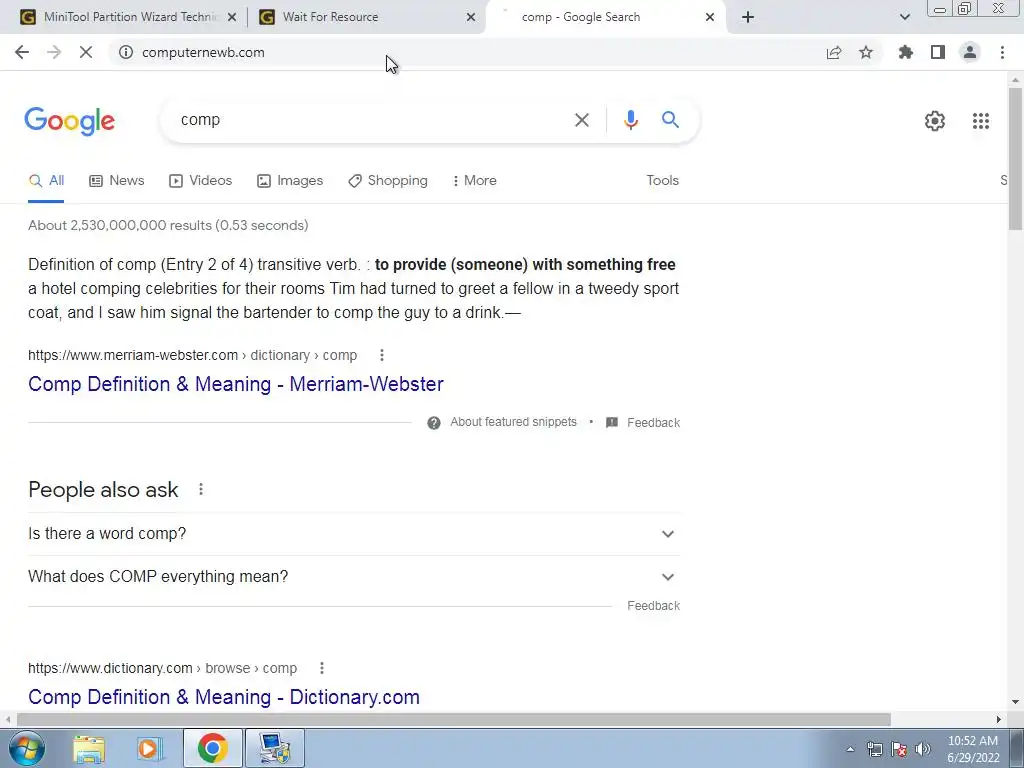Click Chrome icon on taskbar
This screenshot has height=768, width=1024.
click(212, 748)
